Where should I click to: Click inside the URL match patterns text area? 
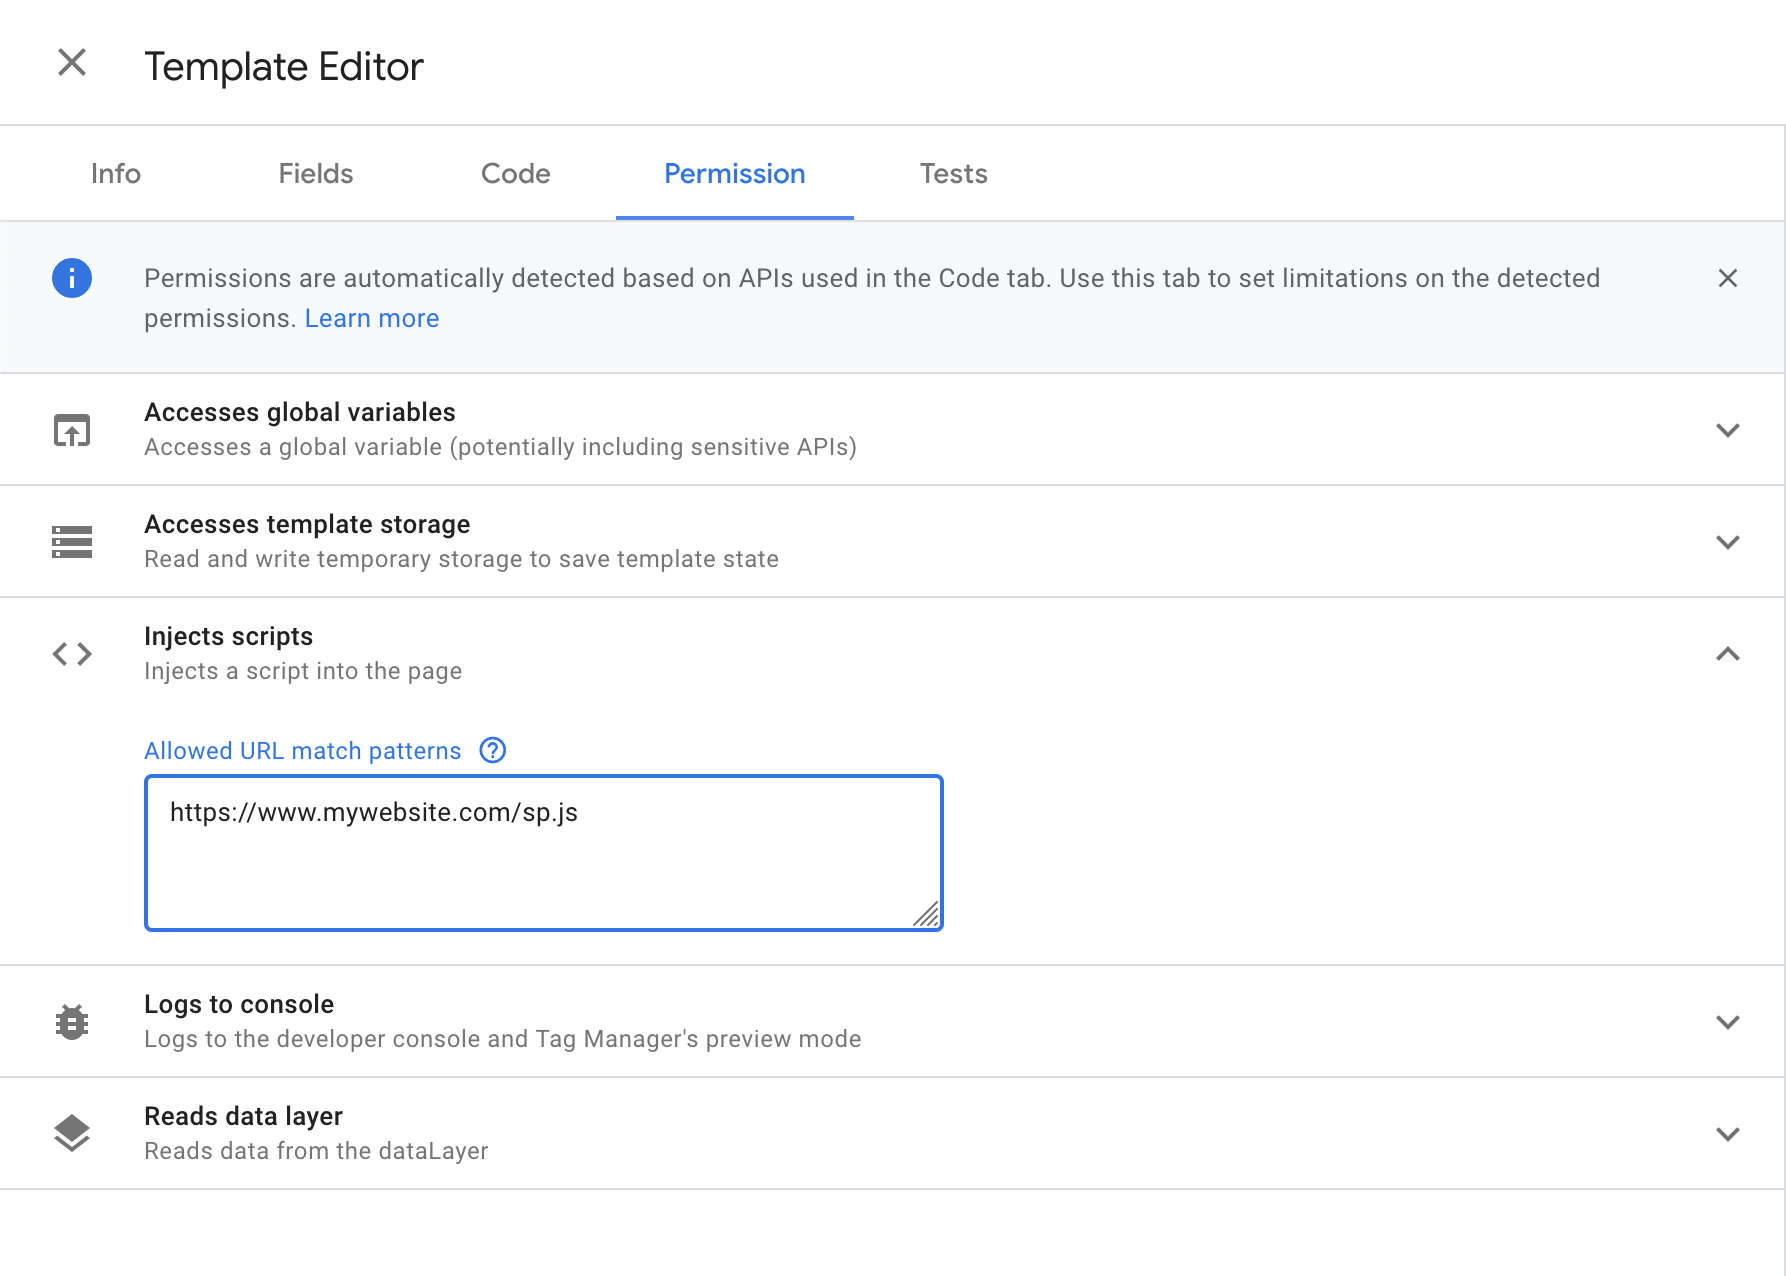coord(543,852)
